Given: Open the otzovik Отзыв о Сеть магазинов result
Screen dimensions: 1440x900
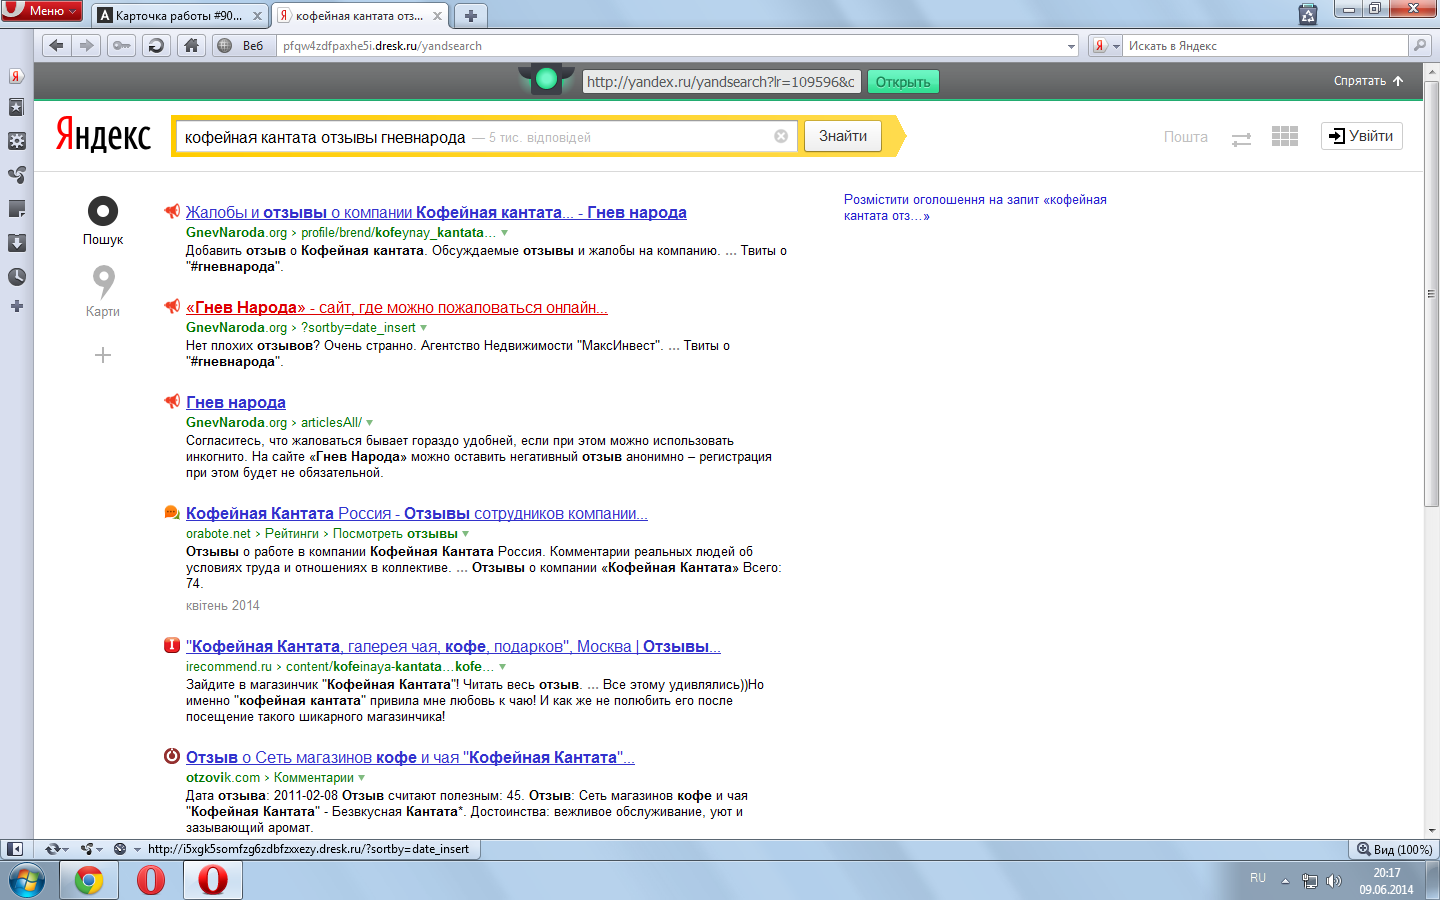Looking at the screenshot, I should coord(410,757).
